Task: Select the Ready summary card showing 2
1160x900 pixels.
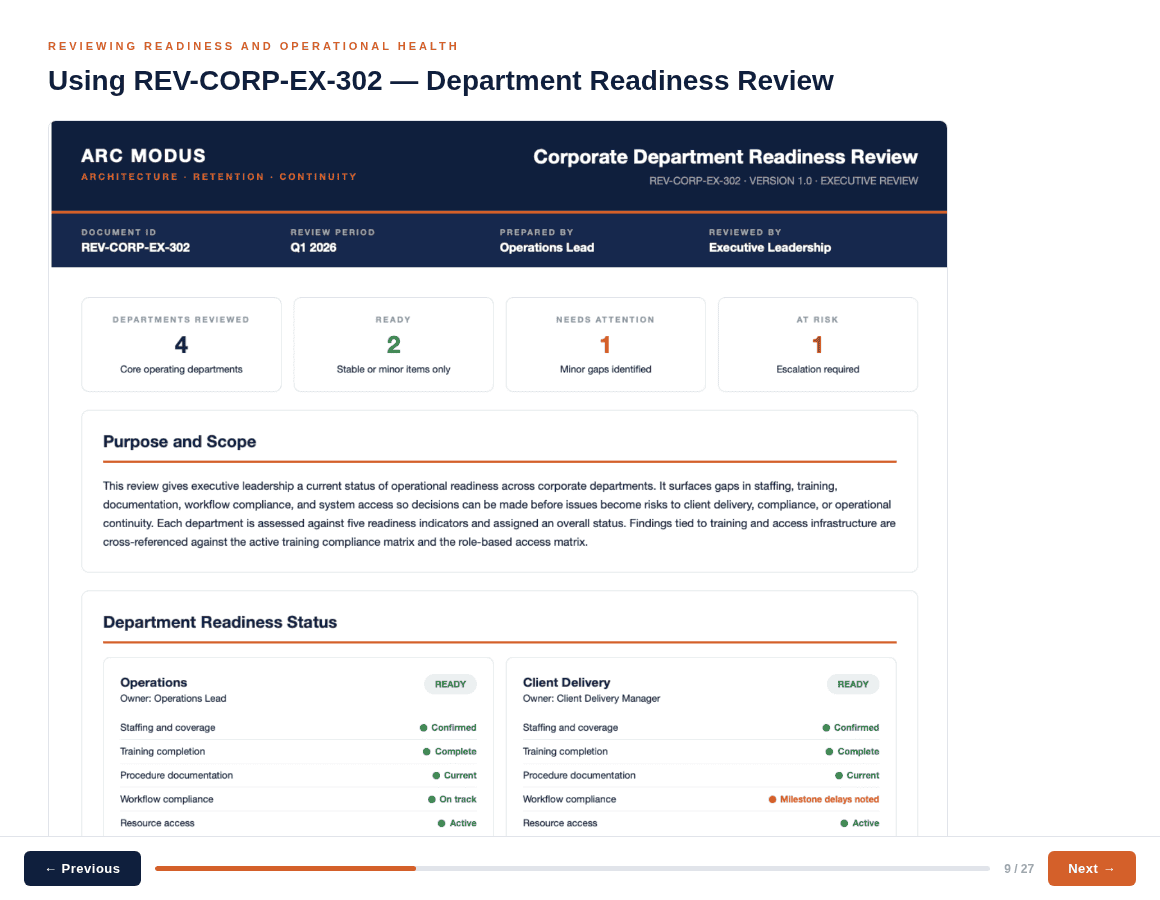Action: coord(394,345)
